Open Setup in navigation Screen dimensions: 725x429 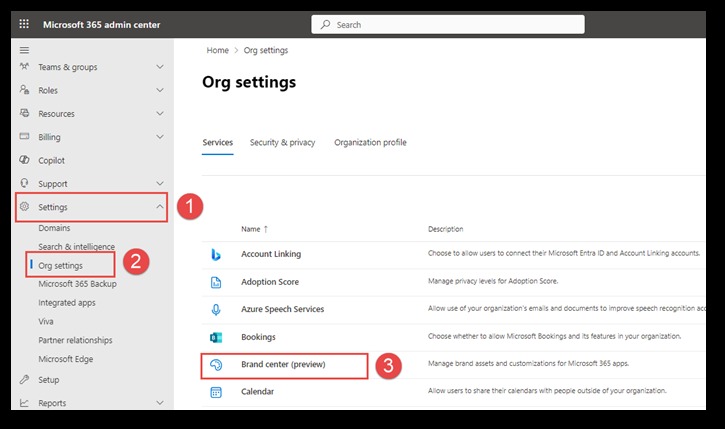click(x=49, y=380)
